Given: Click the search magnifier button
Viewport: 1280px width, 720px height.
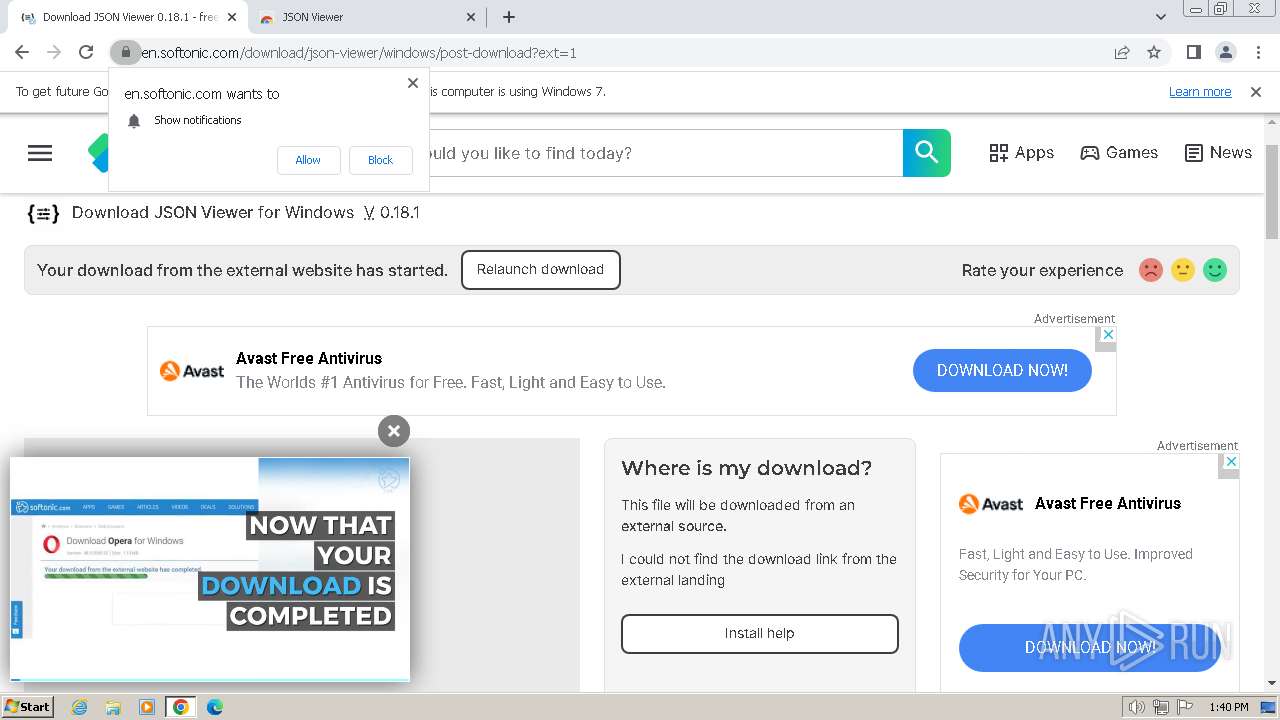Looking at the screenshot, I should pyautogui.click(x=927, y=153).
